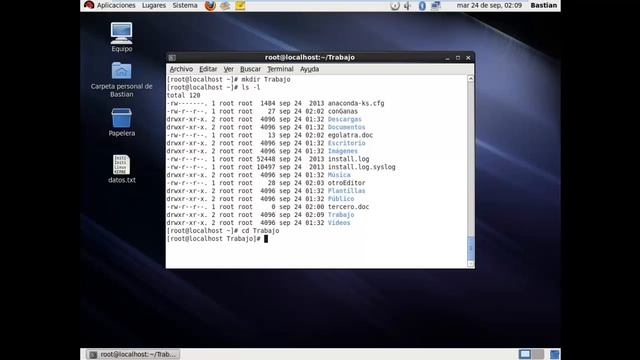Open the terminal window menu icon
Viewport: 640px width, 360px height.
[x=172, y=58]
